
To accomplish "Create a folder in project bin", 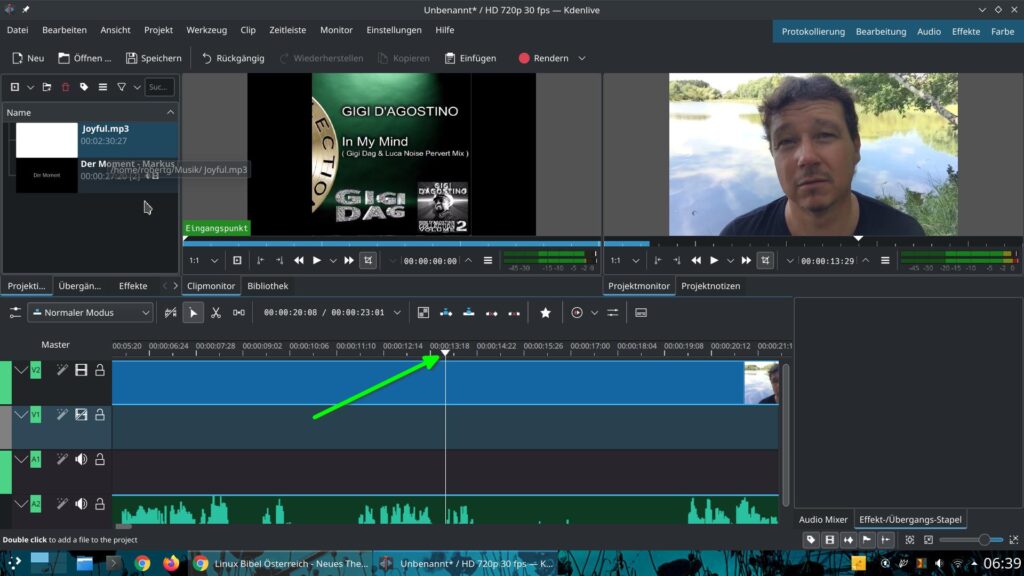I will coord(46,87).
